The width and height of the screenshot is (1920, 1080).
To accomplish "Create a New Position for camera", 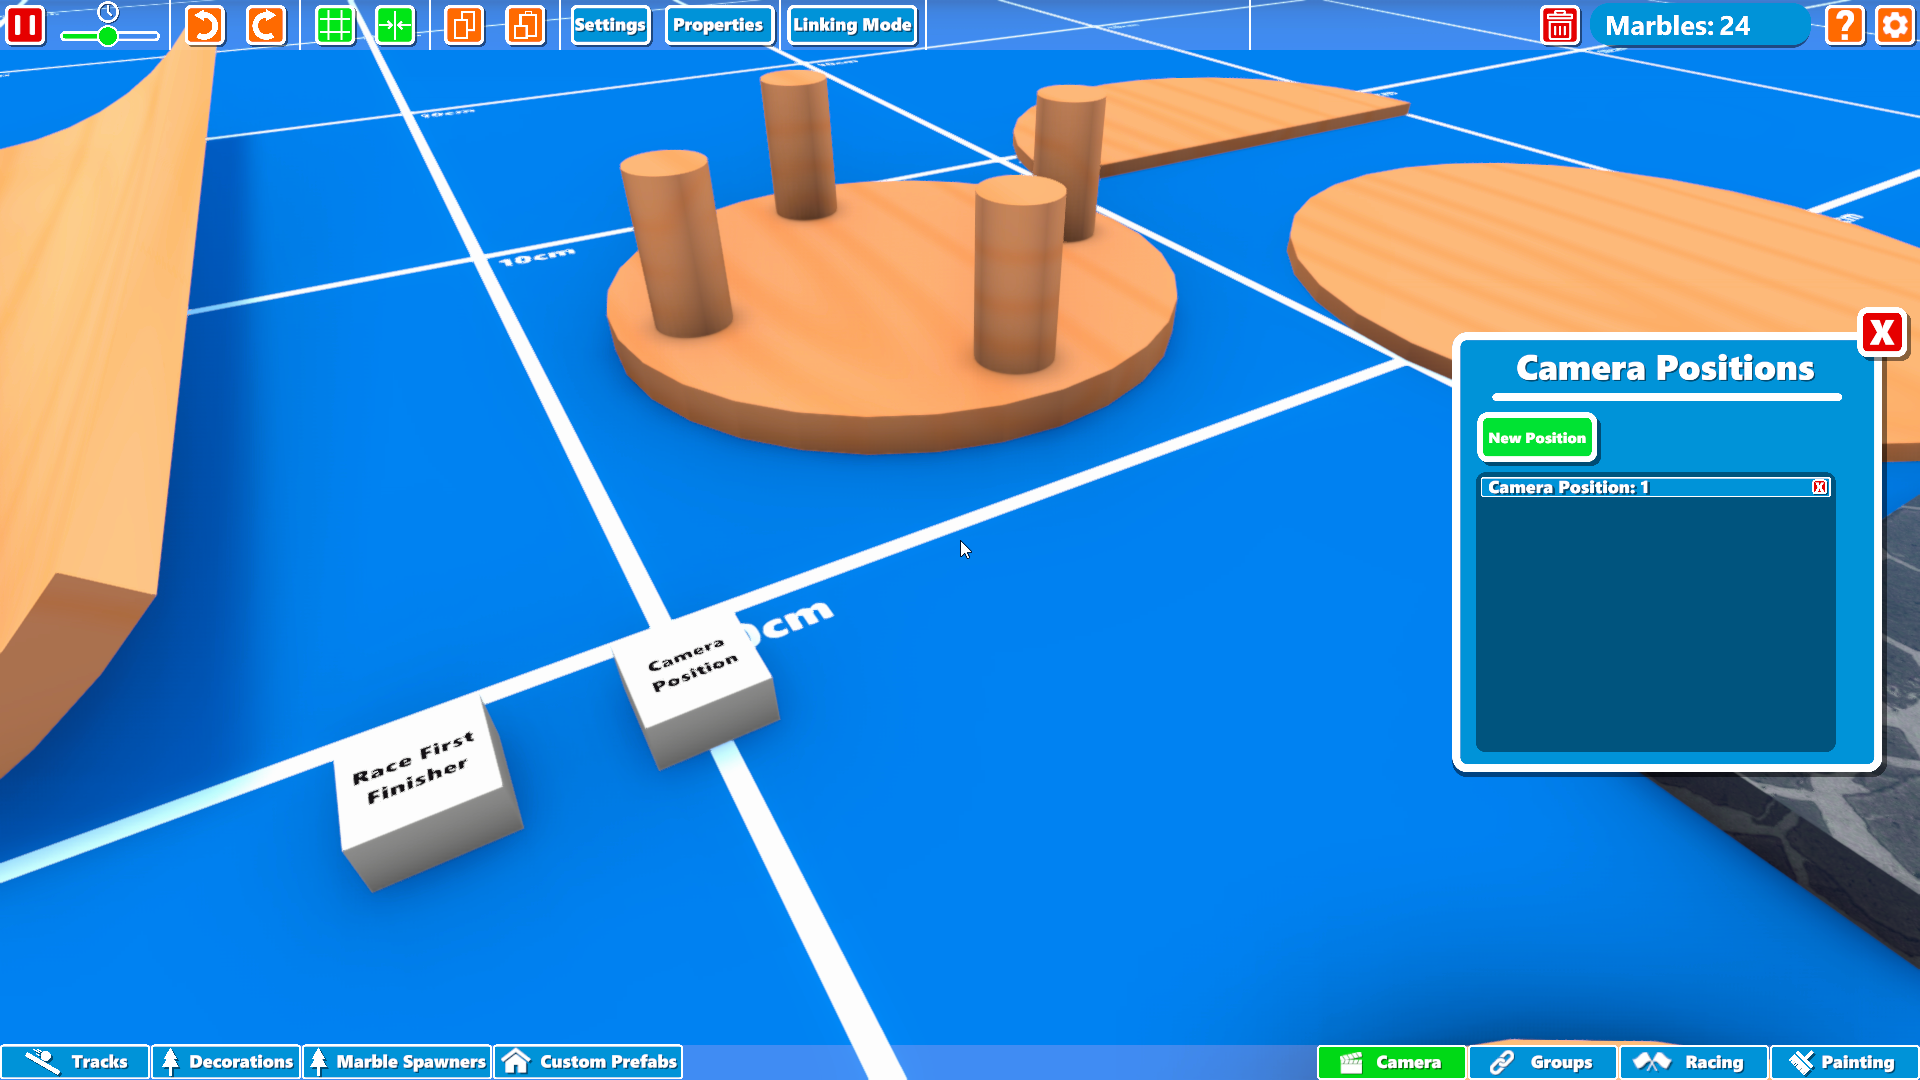I will 1537,438.
